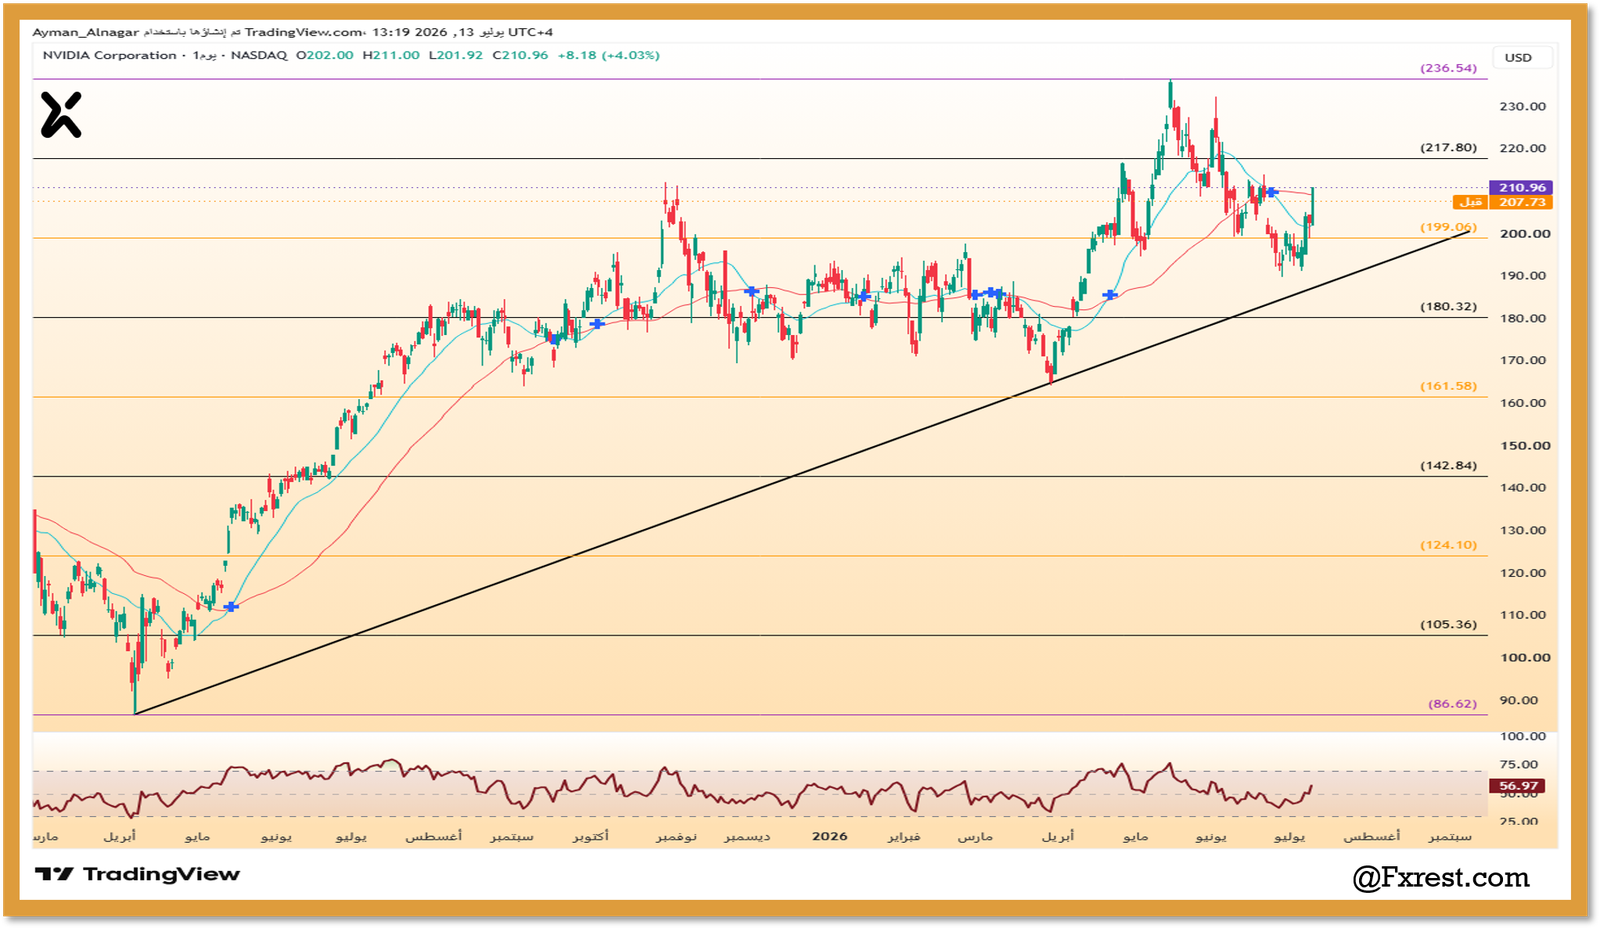Click the 161.58 orange level label

tap(1448, 385)
